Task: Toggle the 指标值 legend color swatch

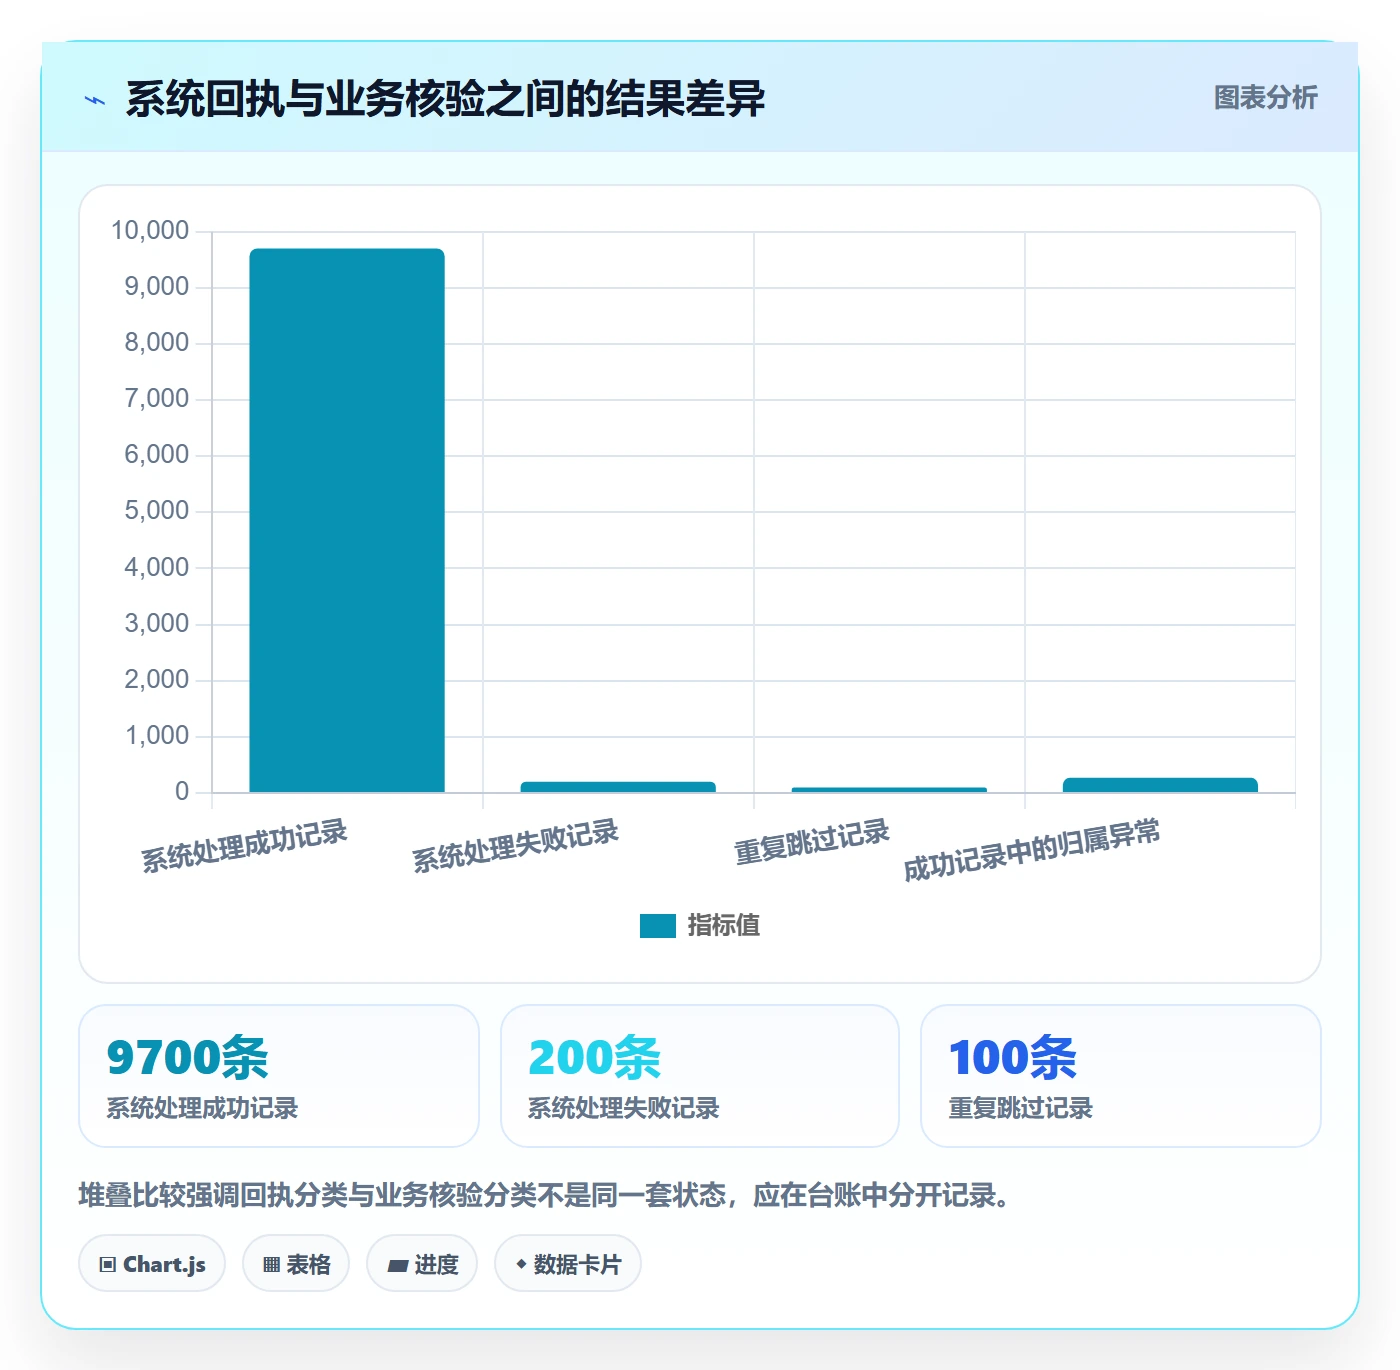Action: (658, 926)
